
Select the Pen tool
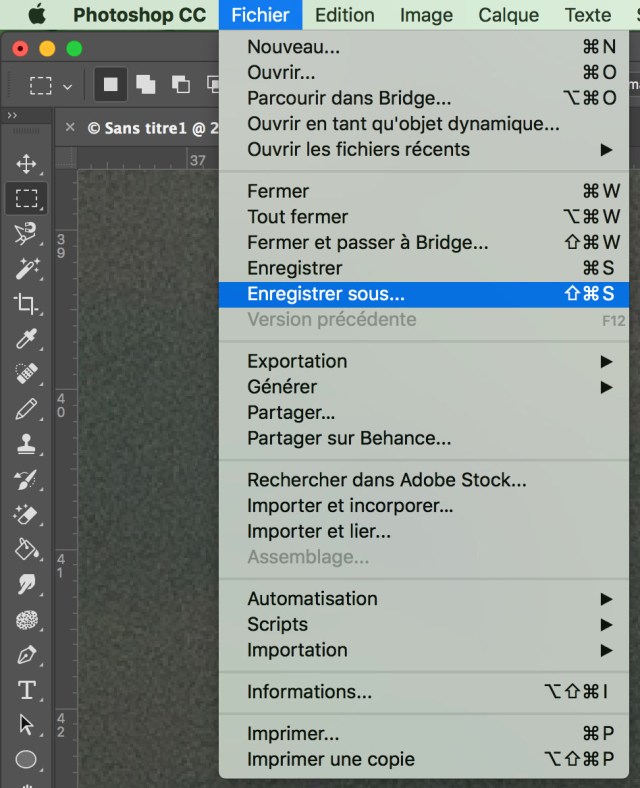[26, 656]
